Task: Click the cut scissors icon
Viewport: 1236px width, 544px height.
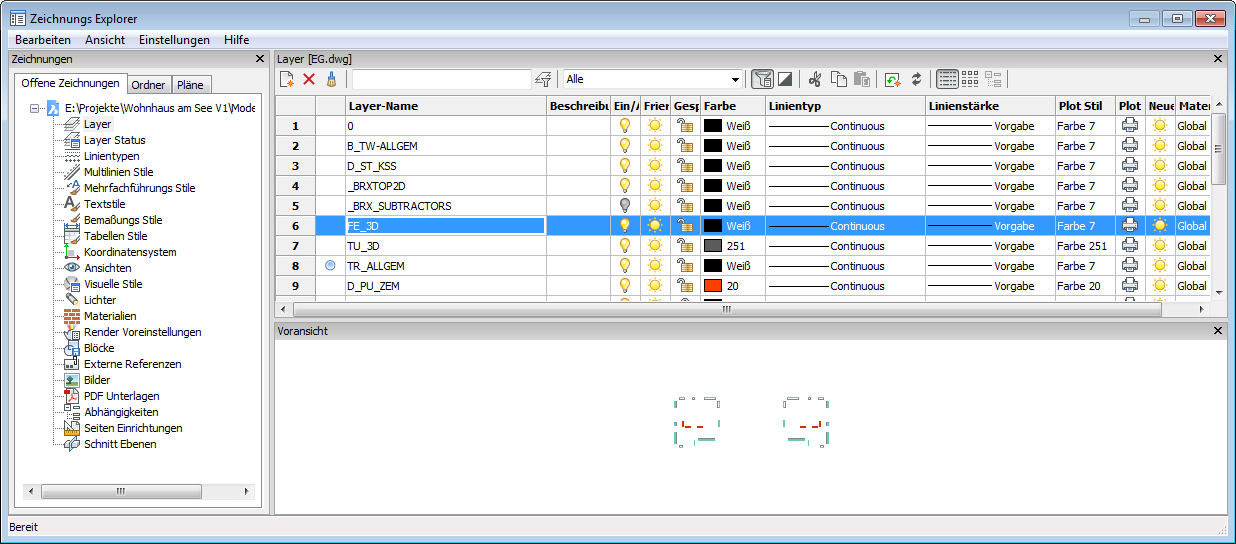Action: click(815, 79)
